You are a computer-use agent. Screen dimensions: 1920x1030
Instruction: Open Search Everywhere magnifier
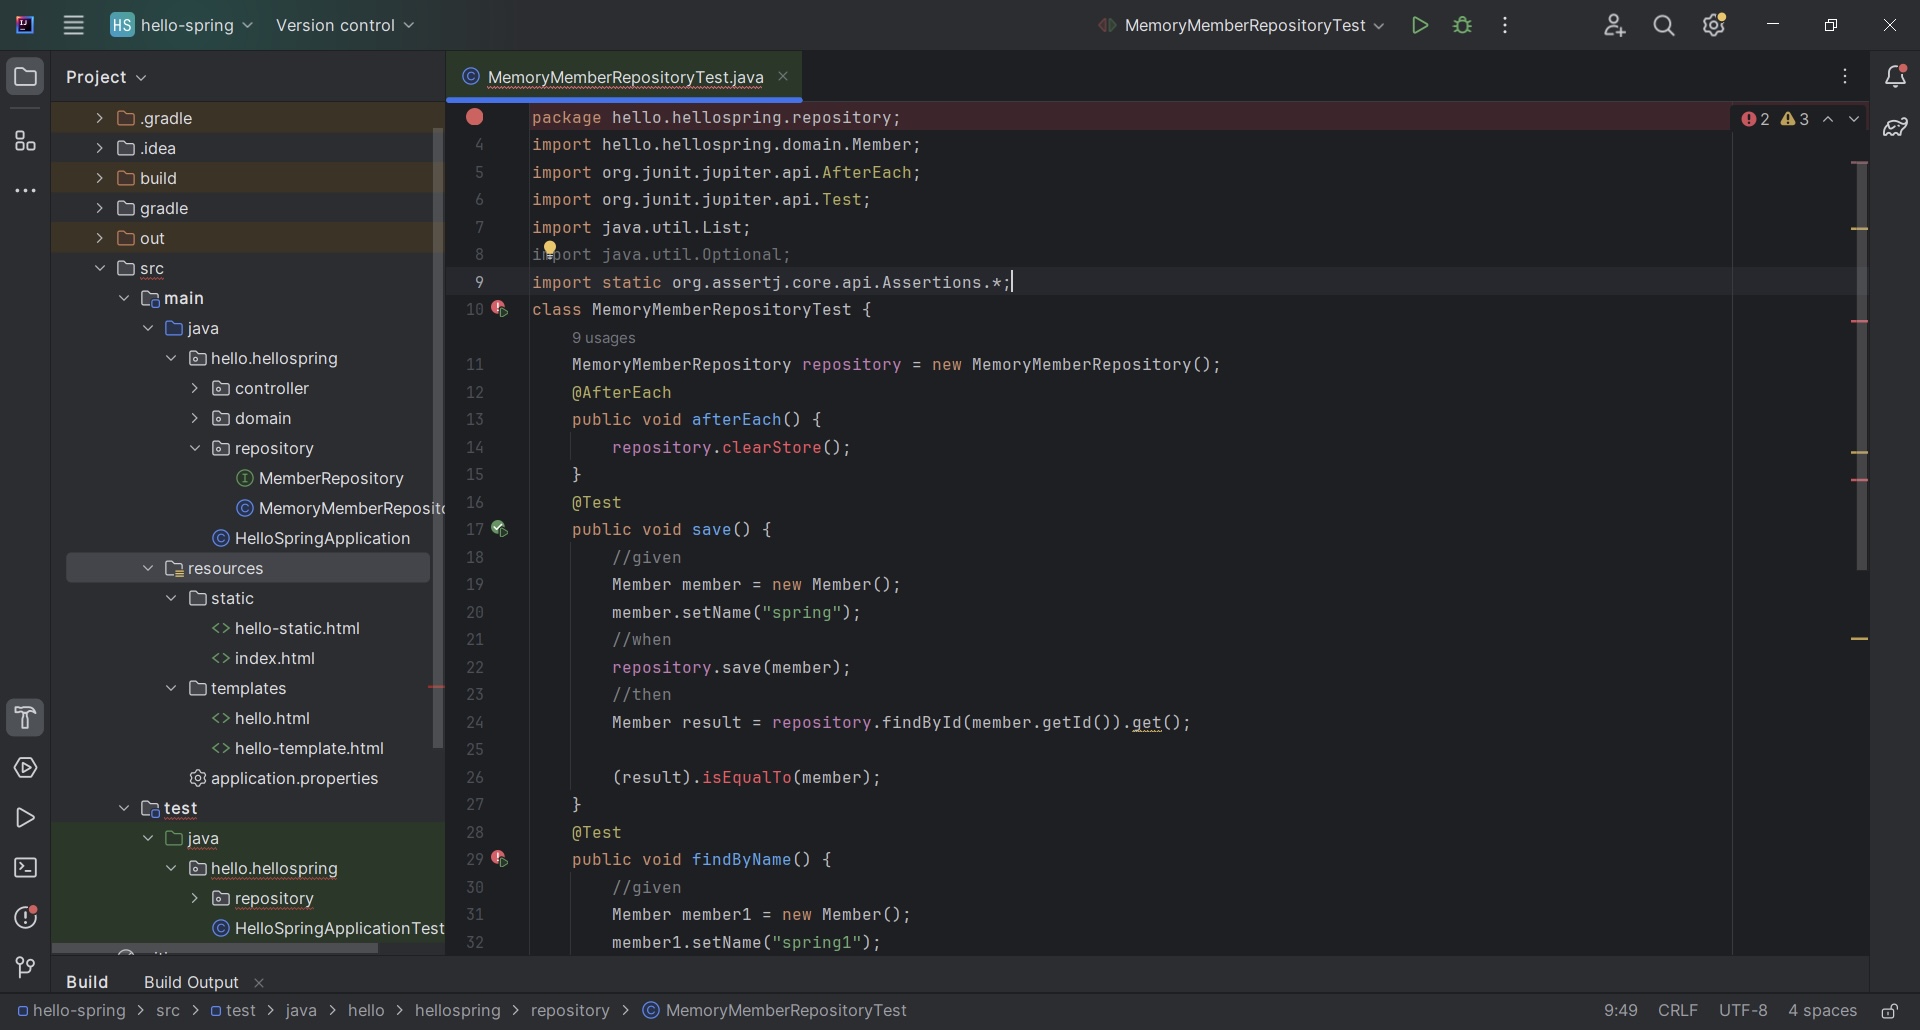(1665, 26)
